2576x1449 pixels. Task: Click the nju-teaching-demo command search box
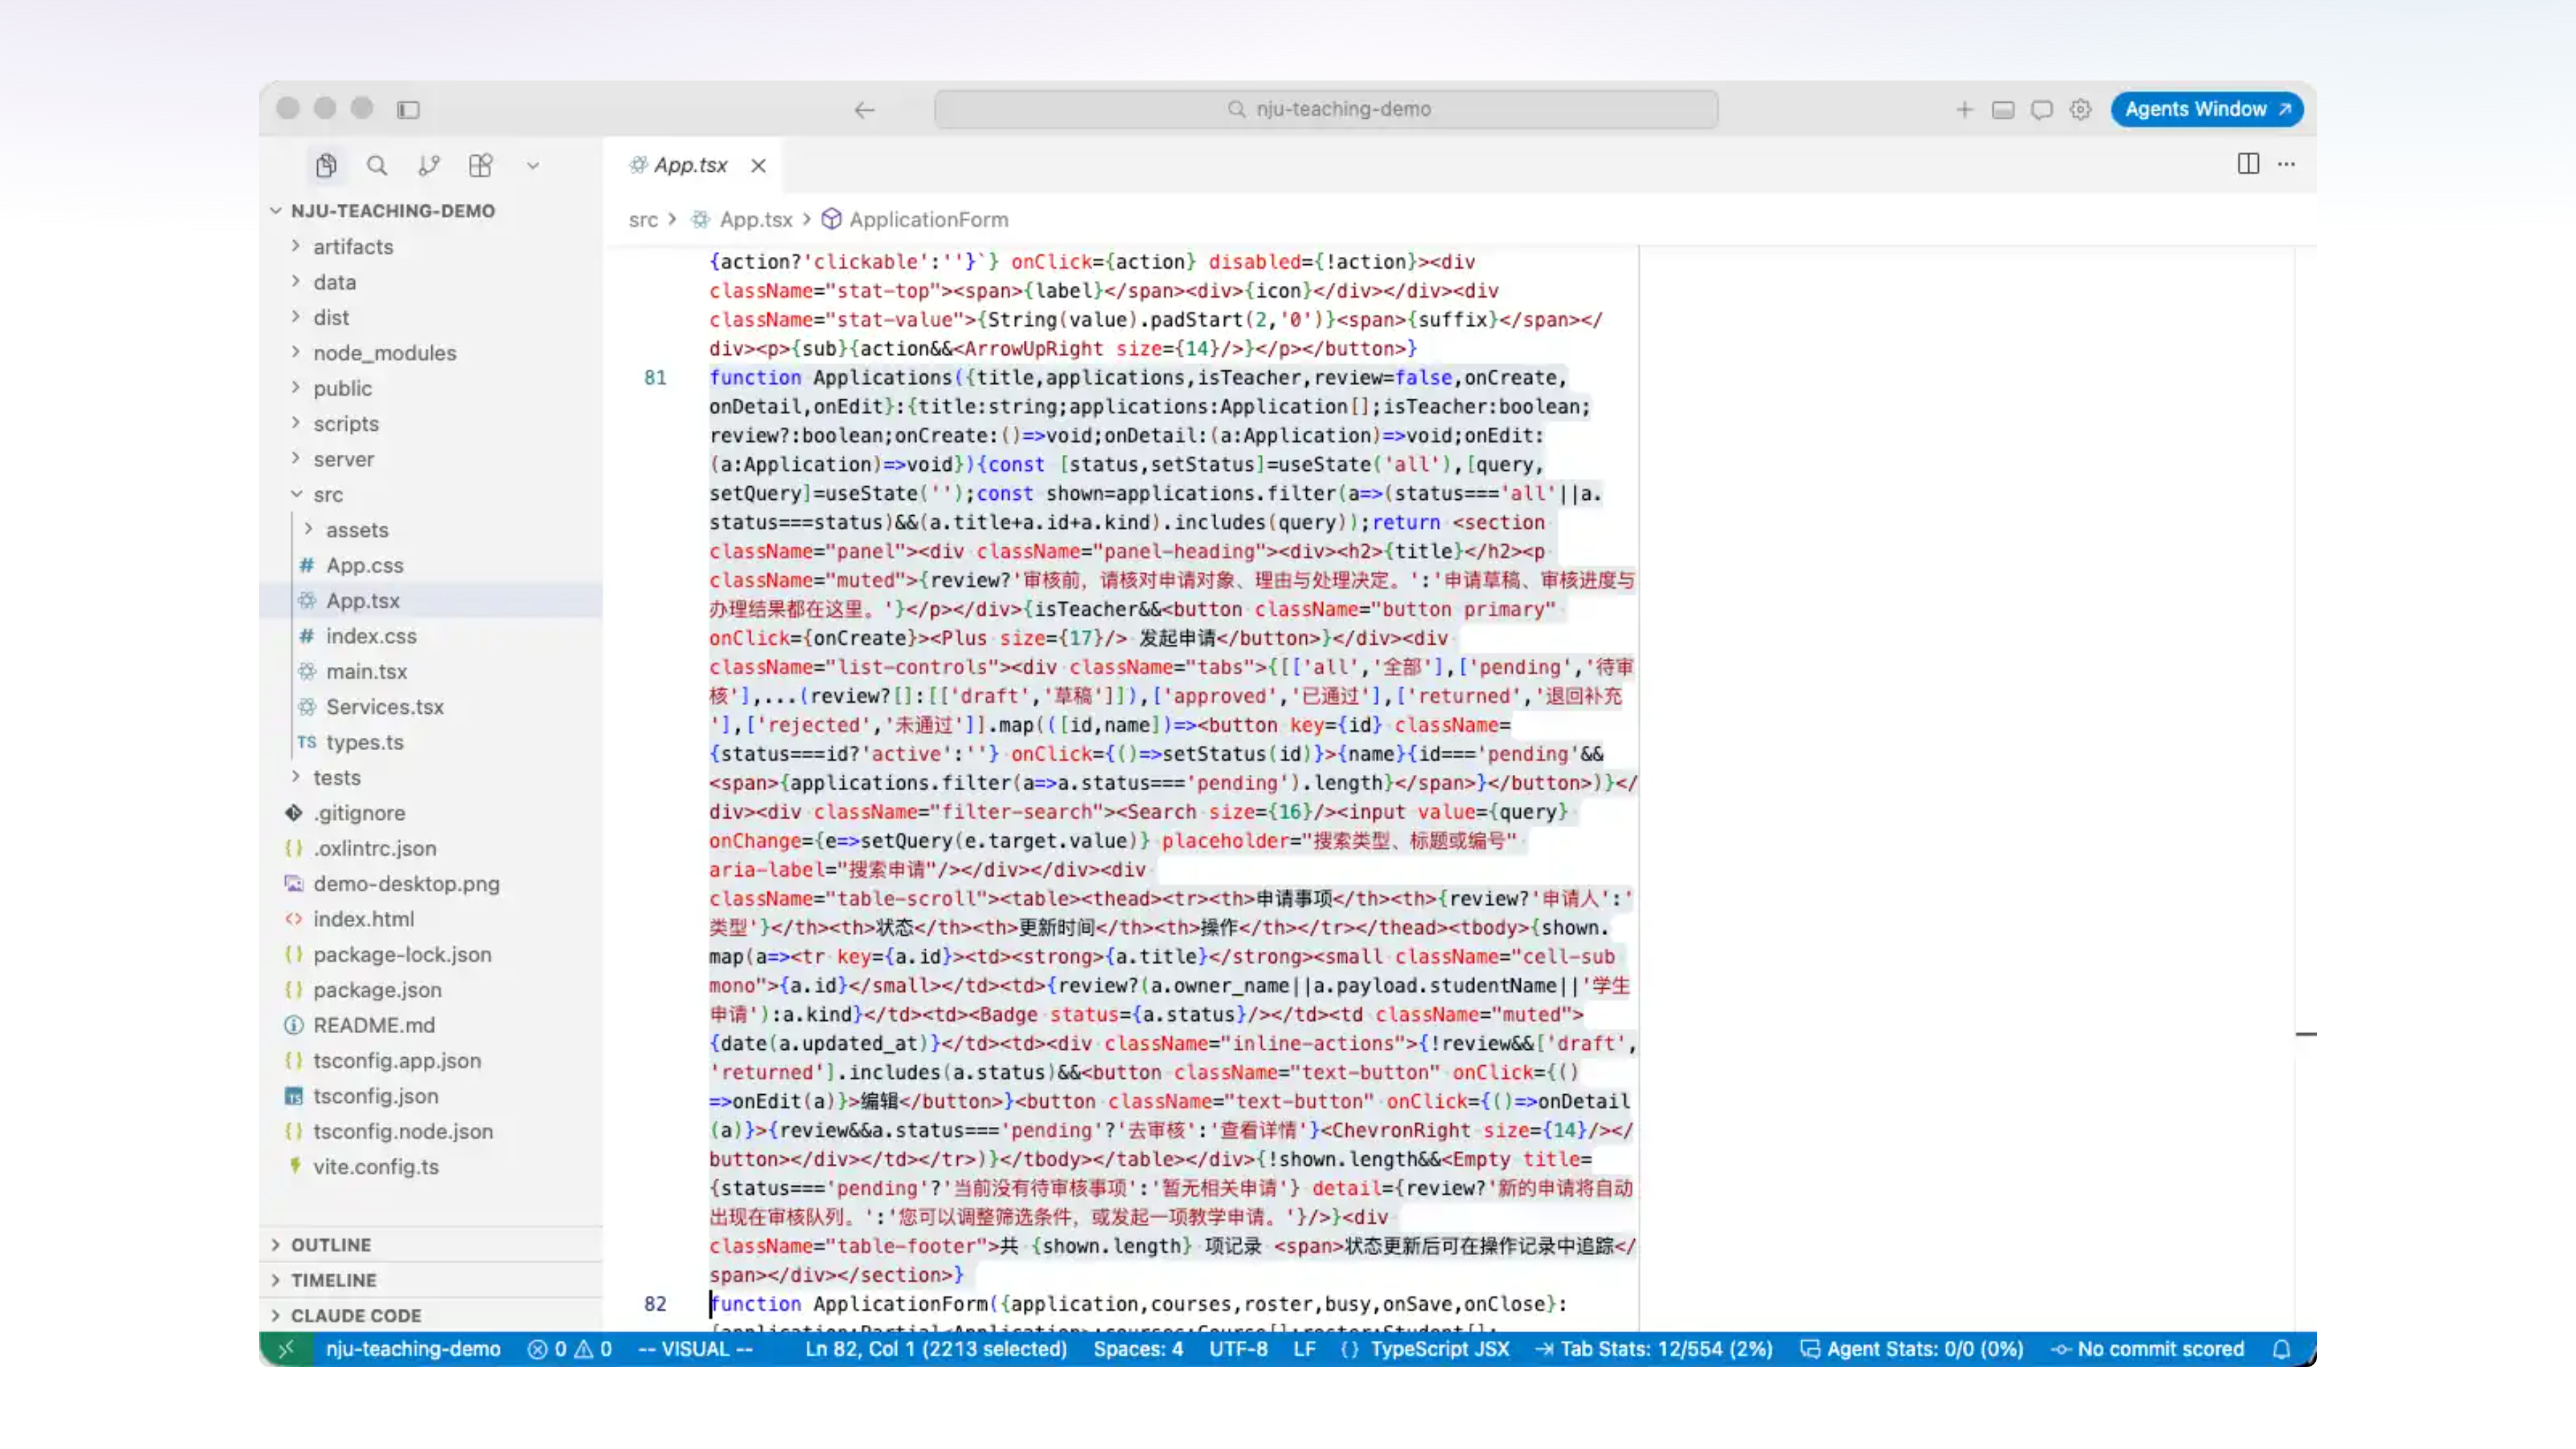click(x=1326, y=109)
